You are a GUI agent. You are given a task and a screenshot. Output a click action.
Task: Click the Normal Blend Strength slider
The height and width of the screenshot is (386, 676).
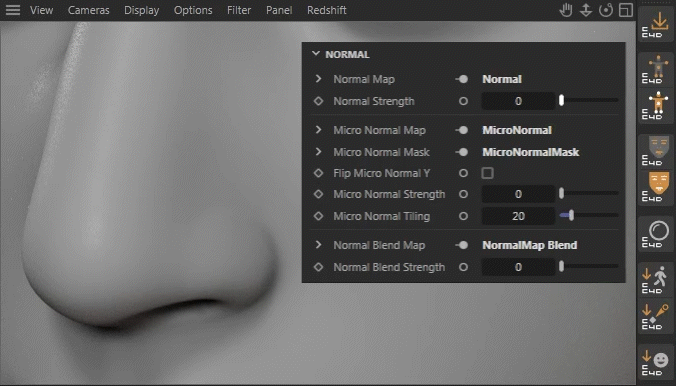point(588,266)
